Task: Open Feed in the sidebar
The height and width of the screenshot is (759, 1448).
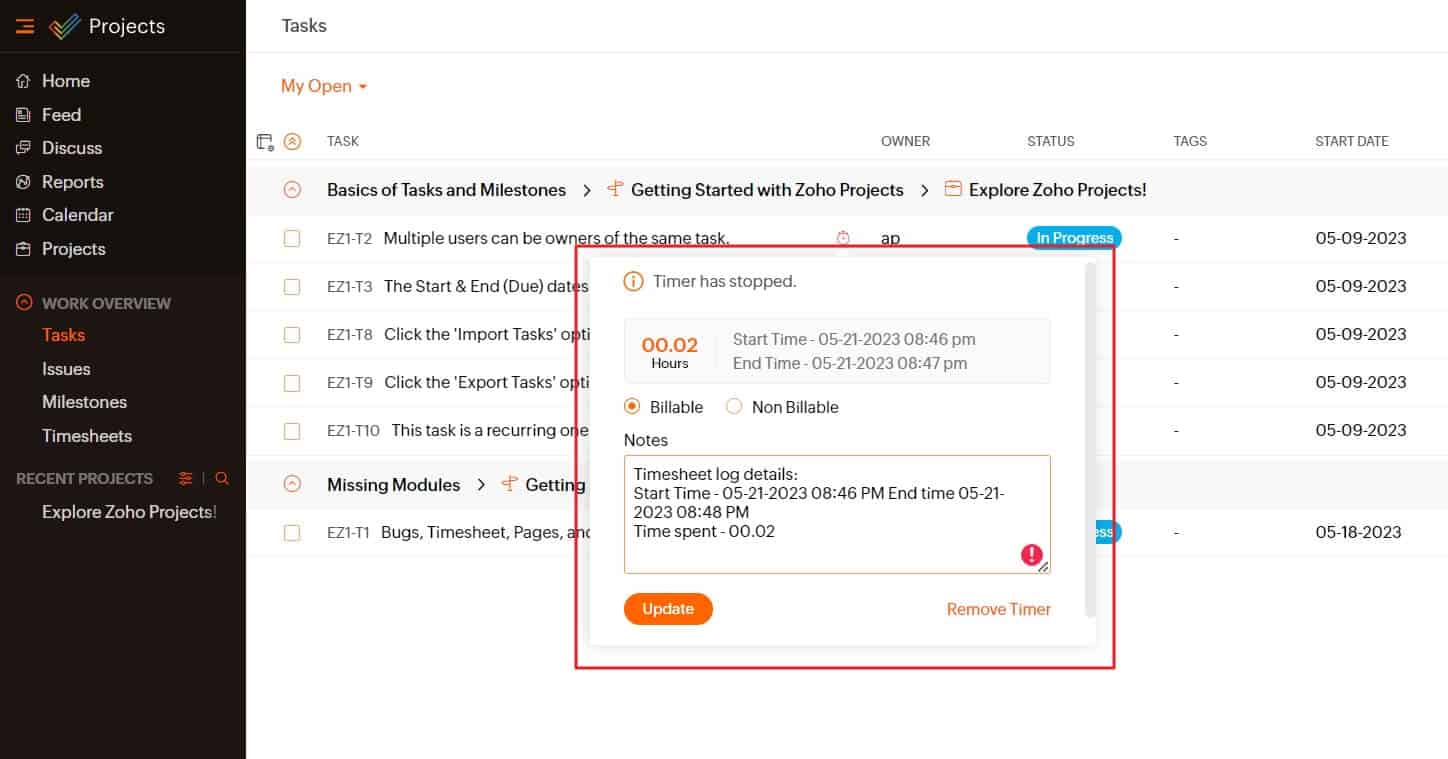Action: (x=61, y=115)
